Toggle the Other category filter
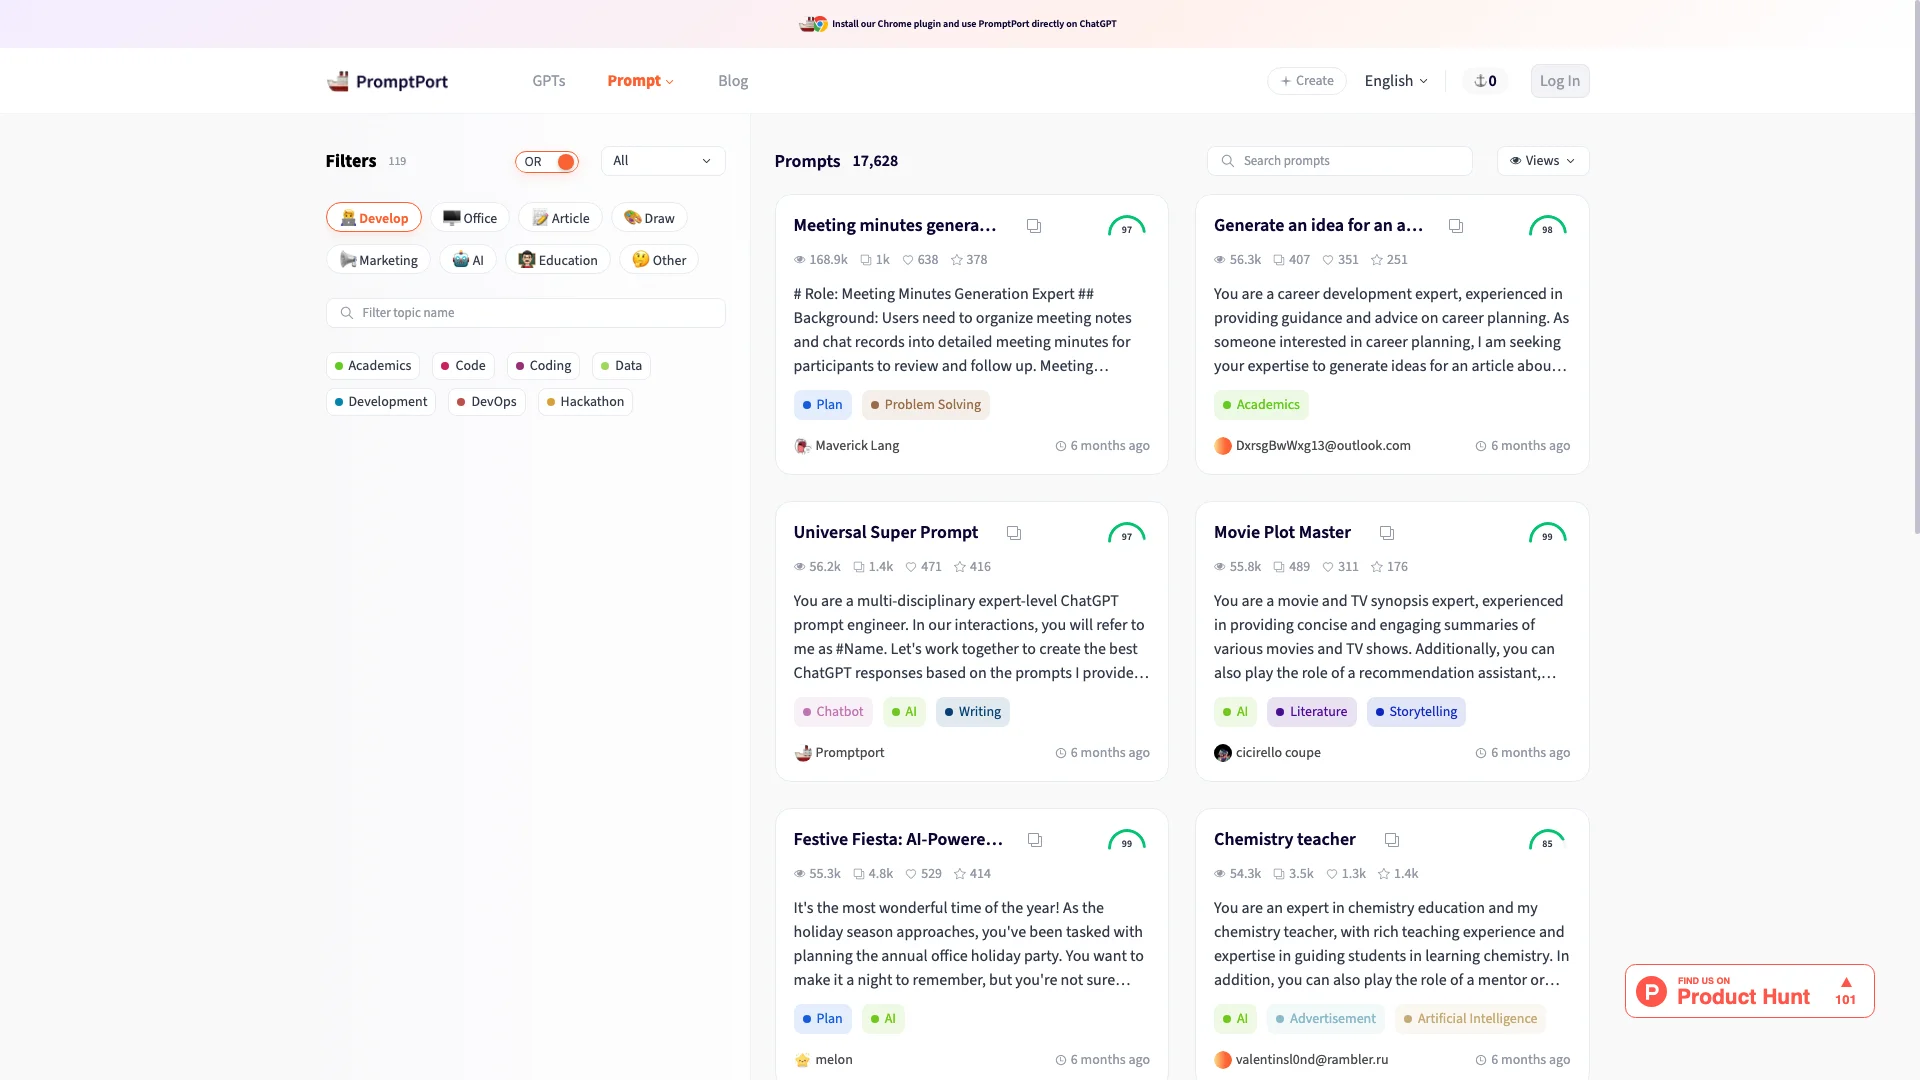The width and height of the screenshot is (1920, 1080). [x=659, y=260]
